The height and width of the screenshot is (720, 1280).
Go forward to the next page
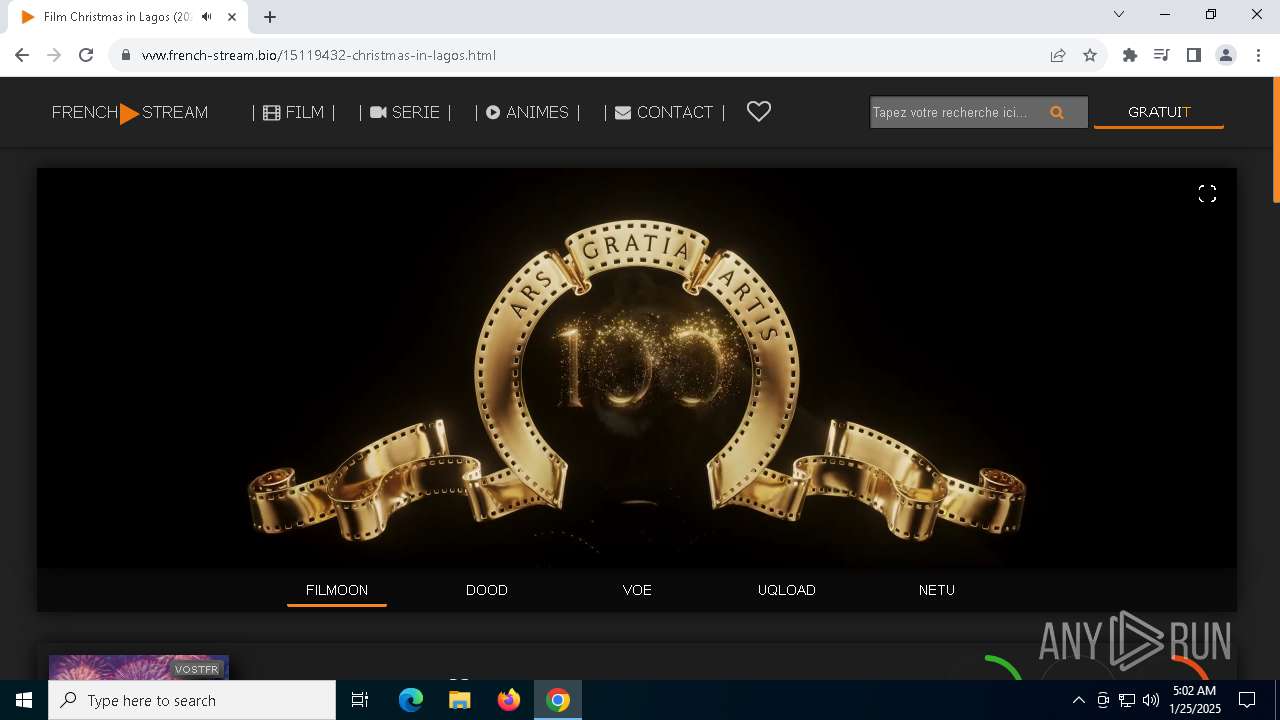tap(54, 55)
